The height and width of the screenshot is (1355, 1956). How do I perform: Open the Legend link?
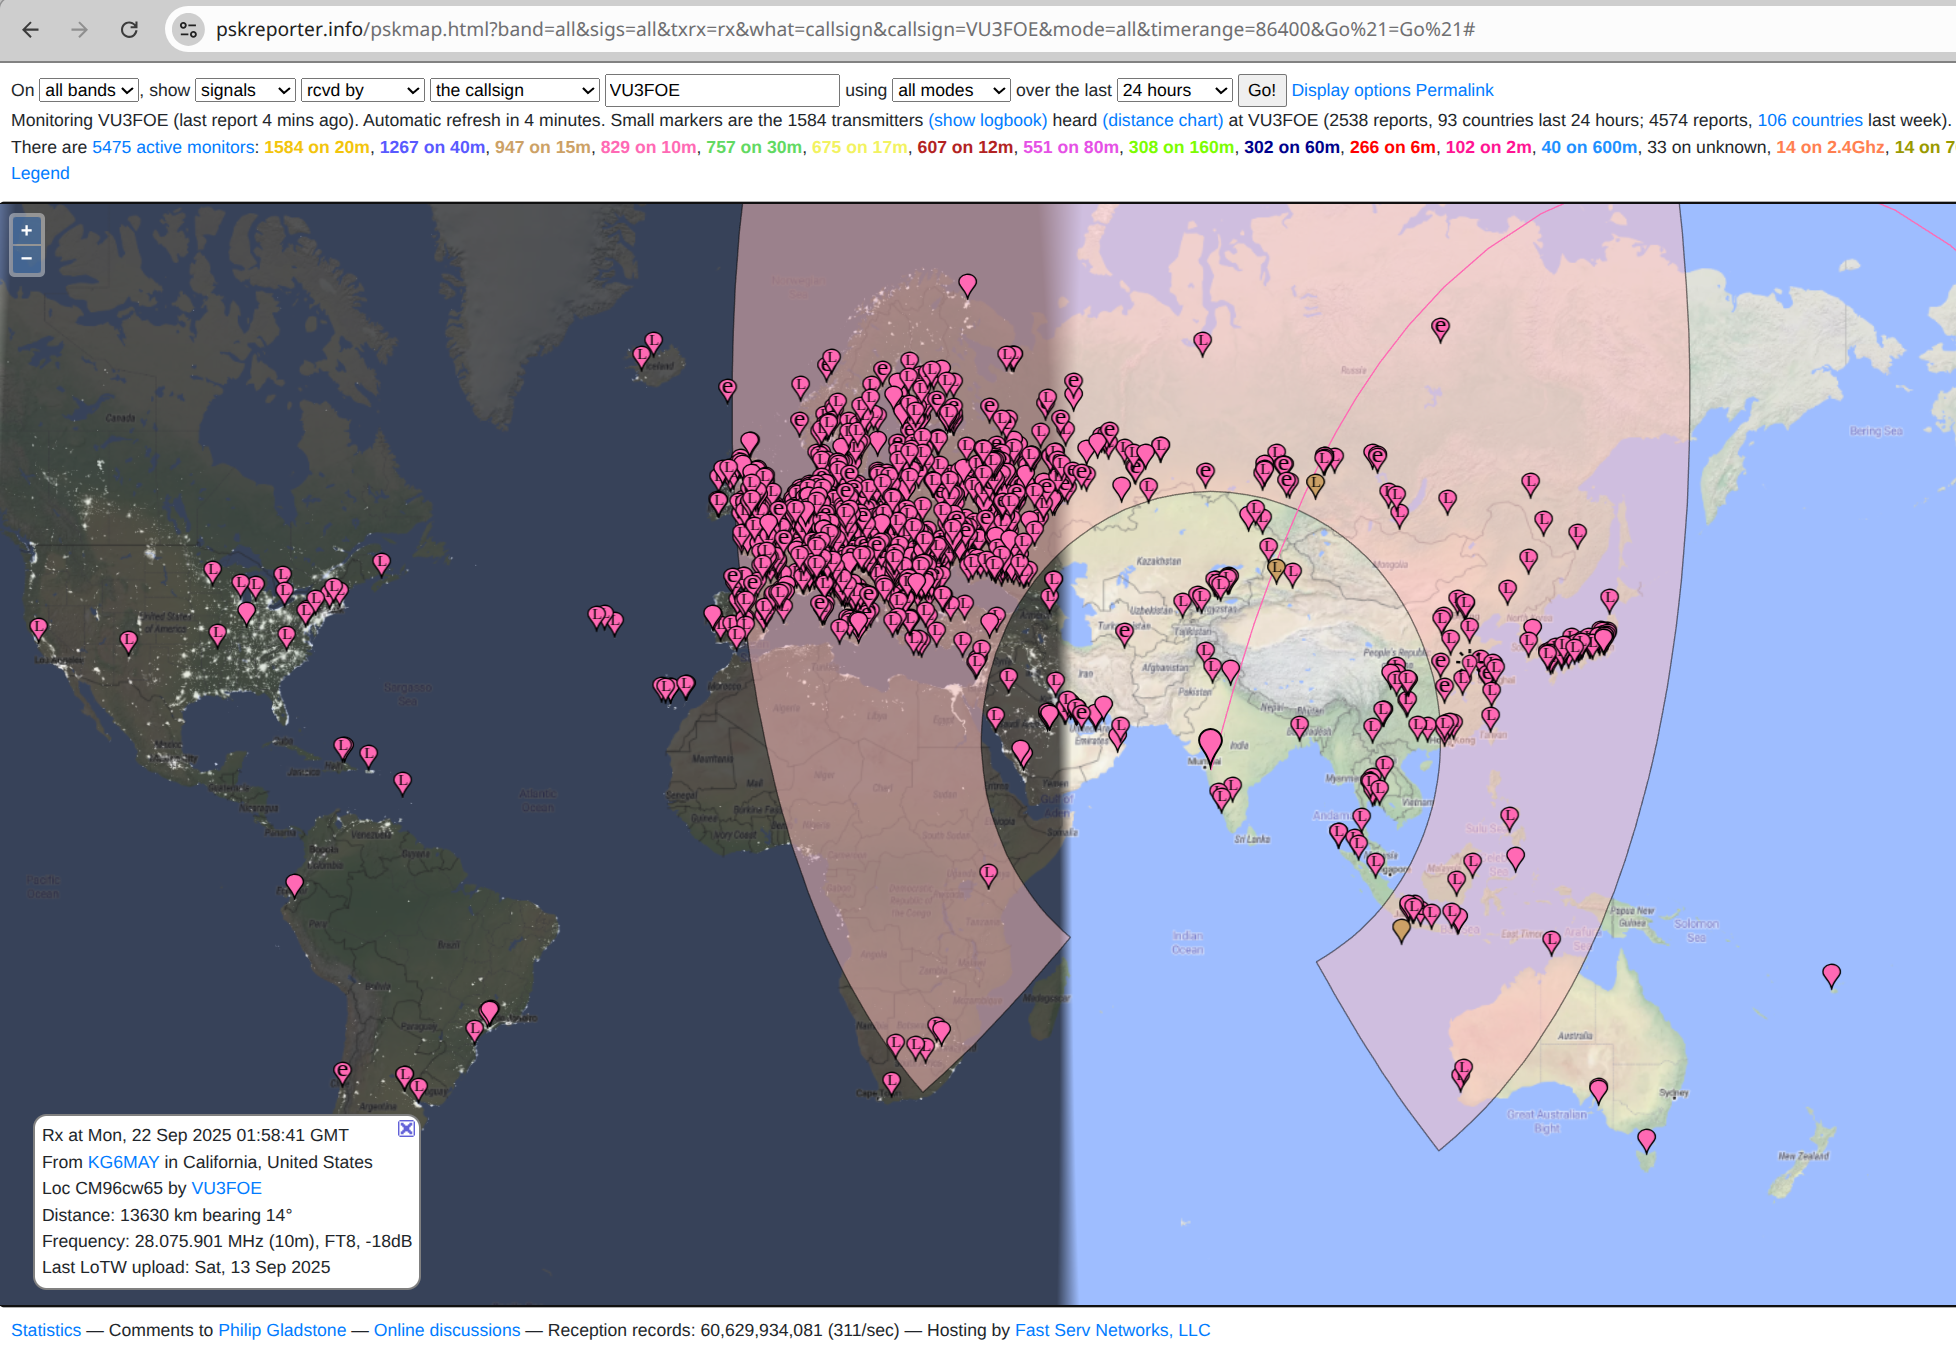pos(40,173)
